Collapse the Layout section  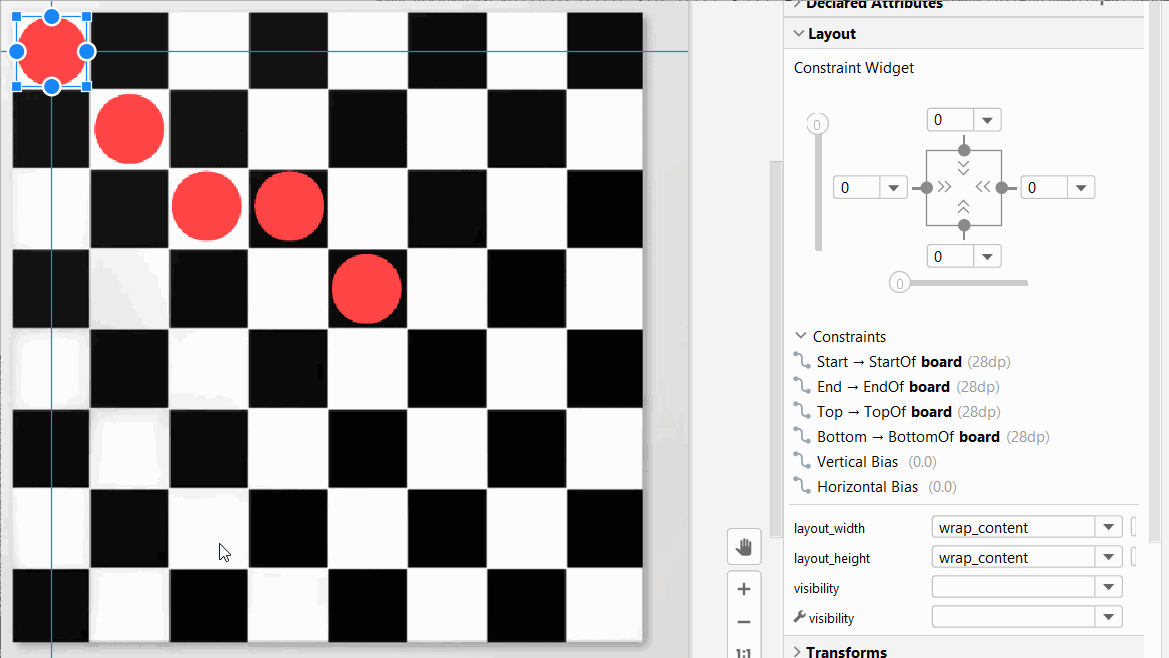(799, 34)
